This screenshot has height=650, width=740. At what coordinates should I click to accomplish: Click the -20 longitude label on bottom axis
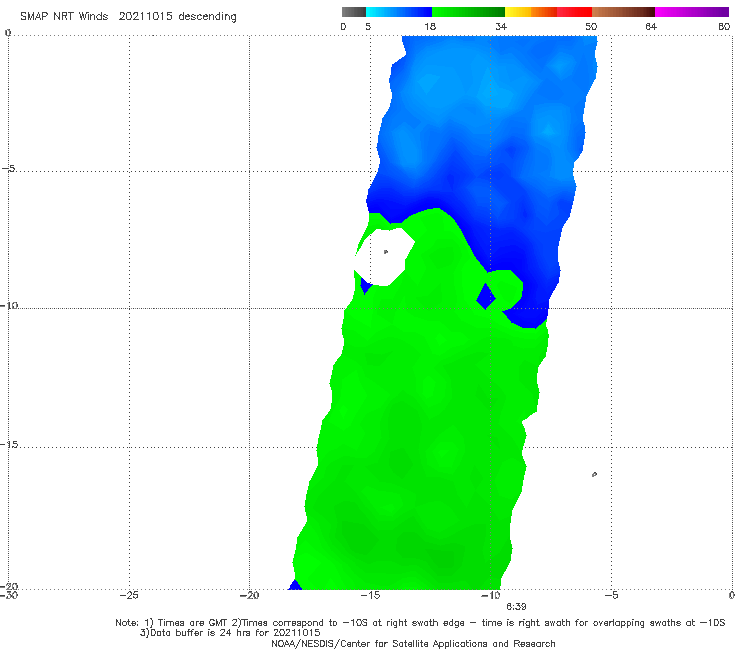[250, 595]
